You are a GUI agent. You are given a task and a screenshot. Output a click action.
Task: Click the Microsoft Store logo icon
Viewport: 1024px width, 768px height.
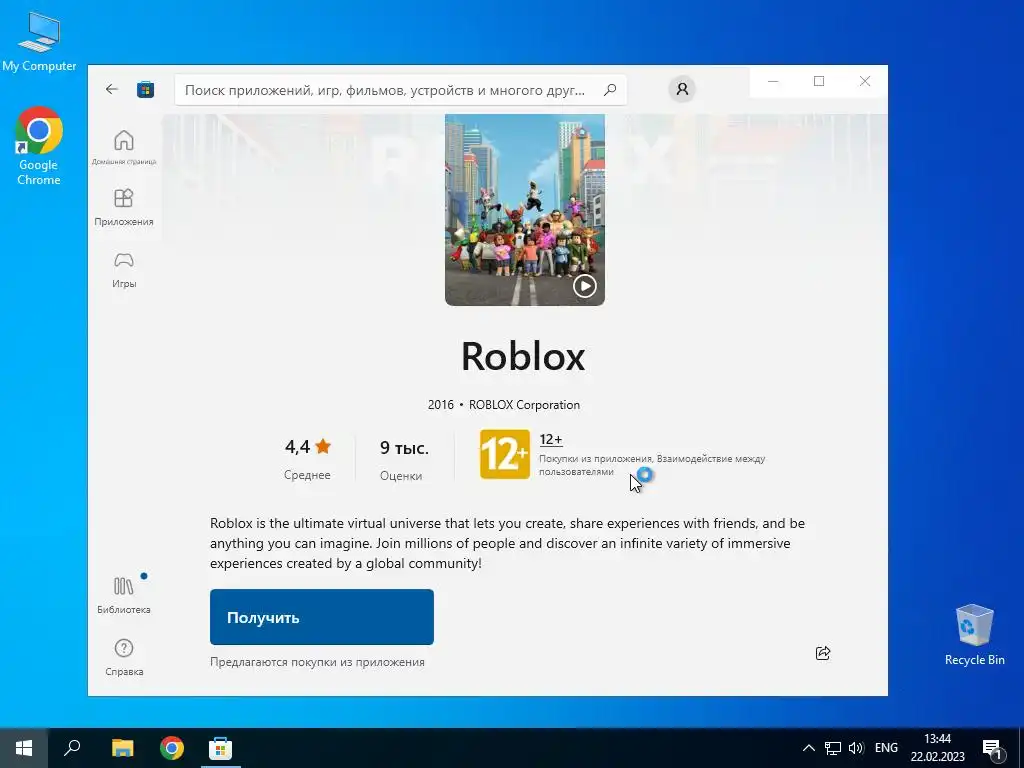click(x=146, y=89)
